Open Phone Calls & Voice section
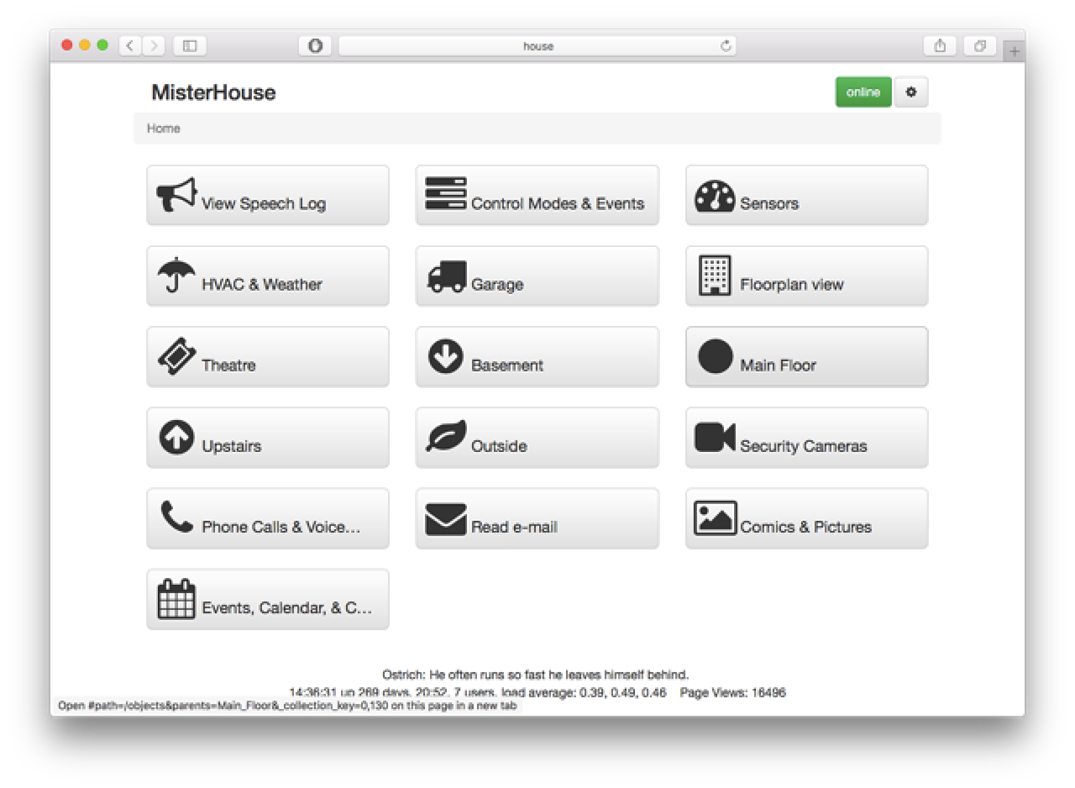Image resolution: width=1075 pixels, height=788 pixels. coord(267,518)
